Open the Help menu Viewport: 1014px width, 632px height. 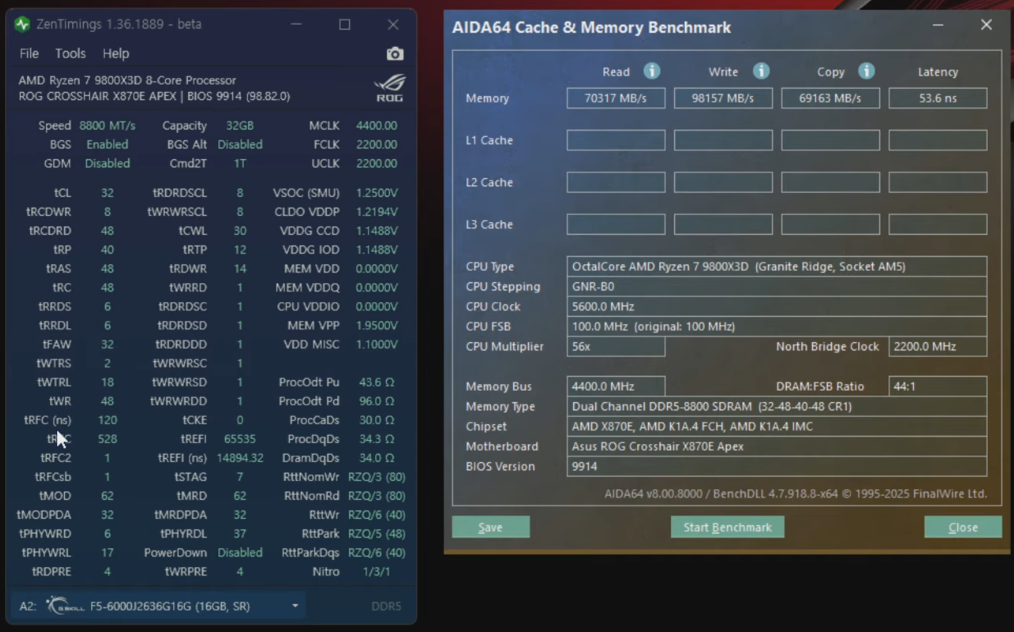pos(116,54)
